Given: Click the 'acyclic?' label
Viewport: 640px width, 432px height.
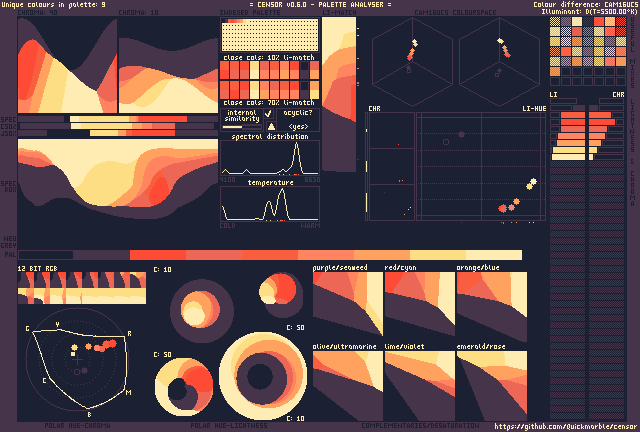Looking at the screenshot, I should [298, 113].
